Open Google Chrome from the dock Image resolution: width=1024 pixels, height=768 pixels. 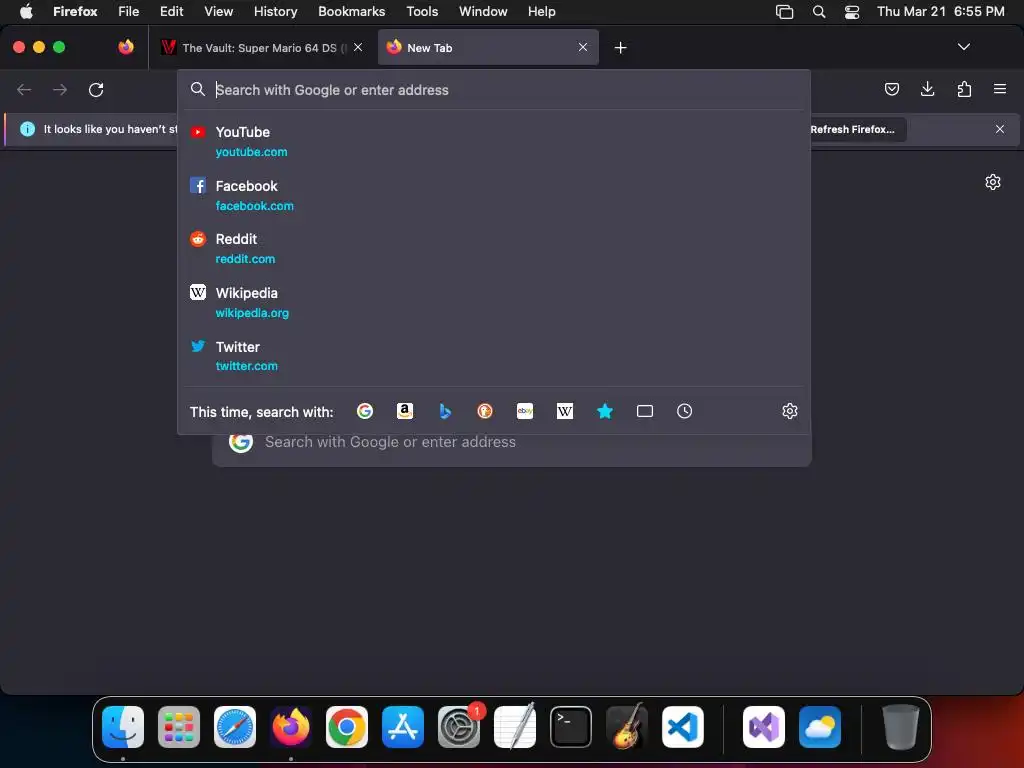point(347,727)
